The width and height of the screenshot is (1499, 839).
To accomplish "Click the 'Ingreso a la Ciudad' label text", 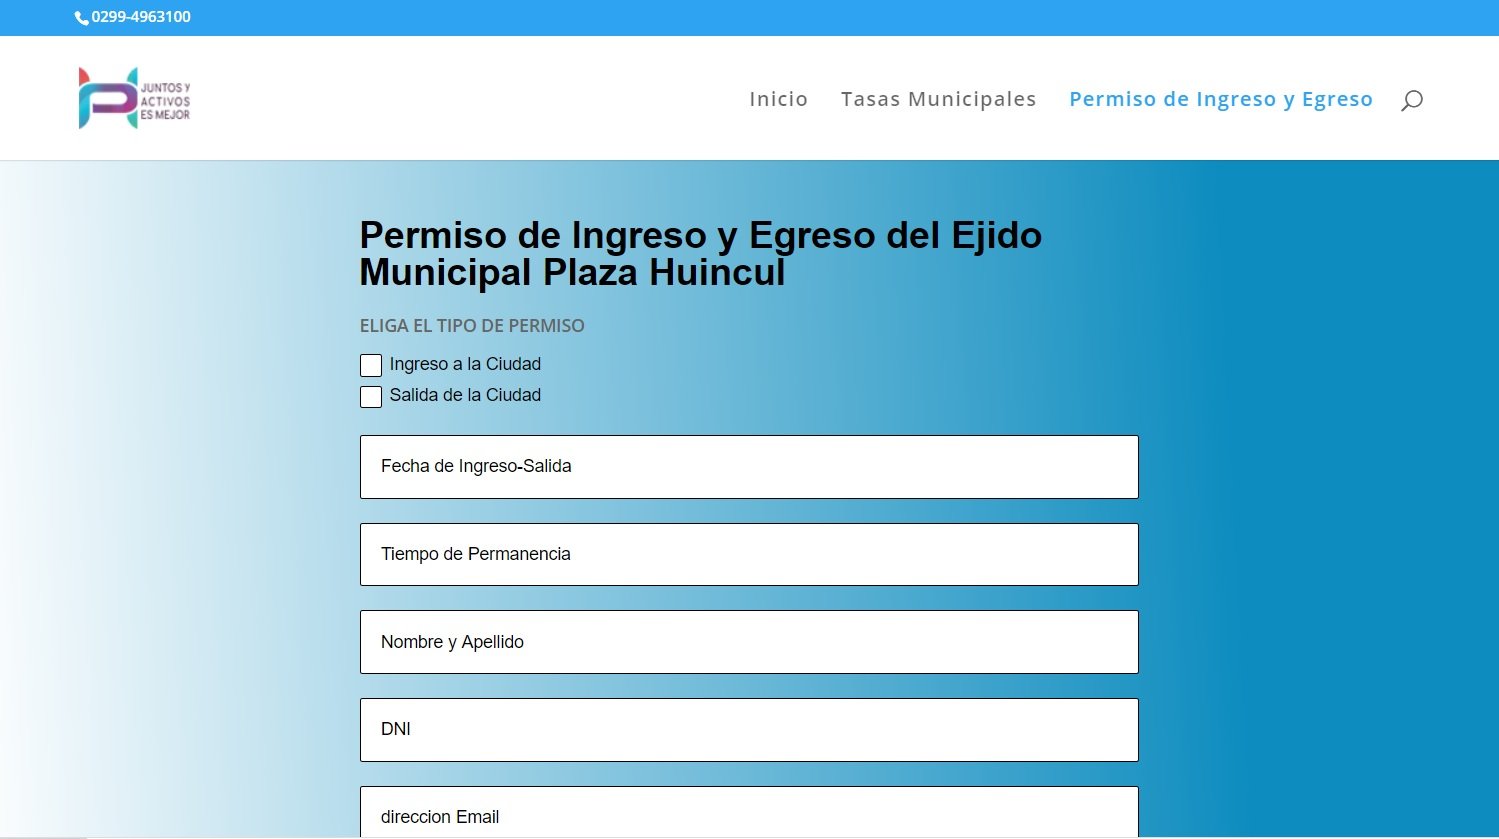I will tap(465, 364).
